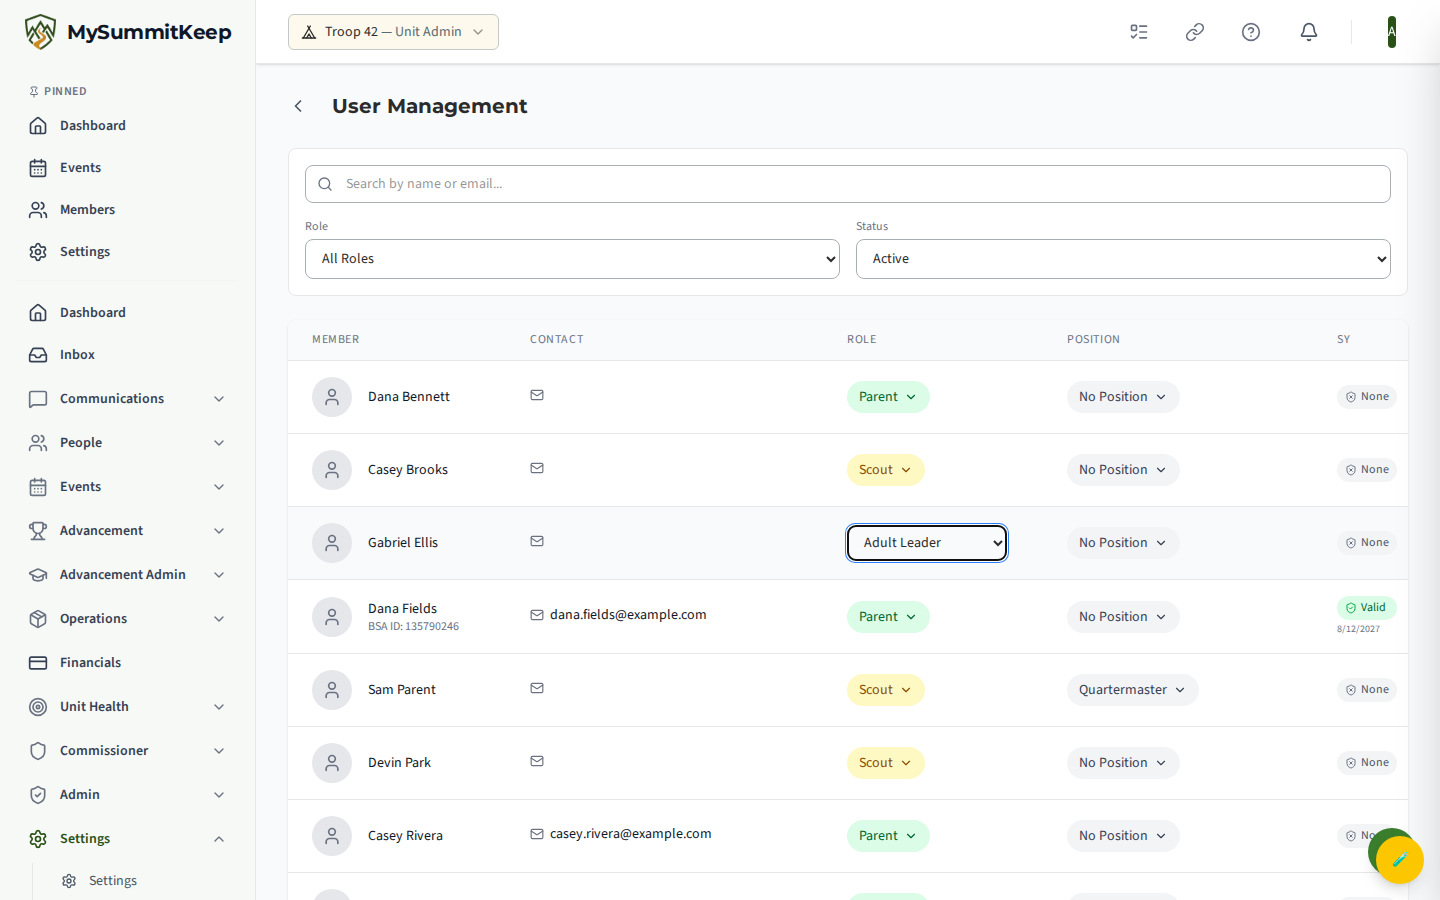
Task: Open Inbox in the sidebar
Action: pyautogui.click(x=128, y=354)
